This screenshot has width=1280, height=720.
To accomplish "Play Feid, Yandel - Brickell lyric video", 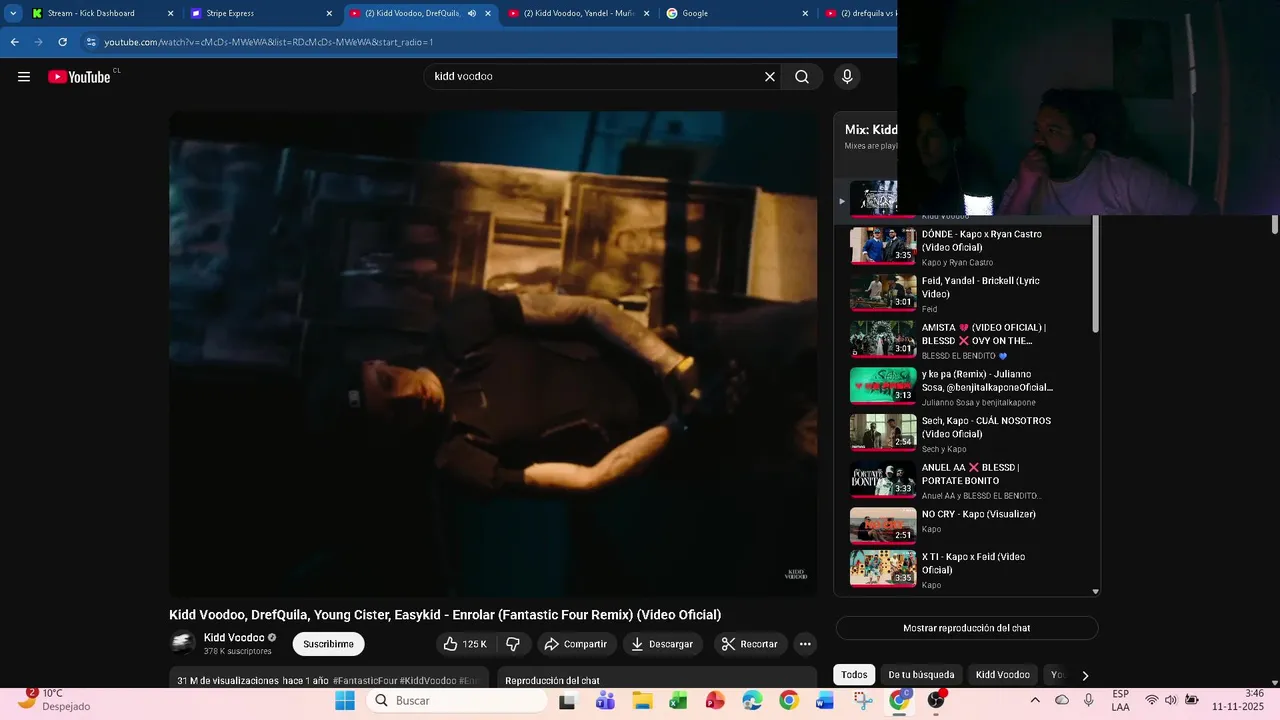I will [x=965, y=294].
